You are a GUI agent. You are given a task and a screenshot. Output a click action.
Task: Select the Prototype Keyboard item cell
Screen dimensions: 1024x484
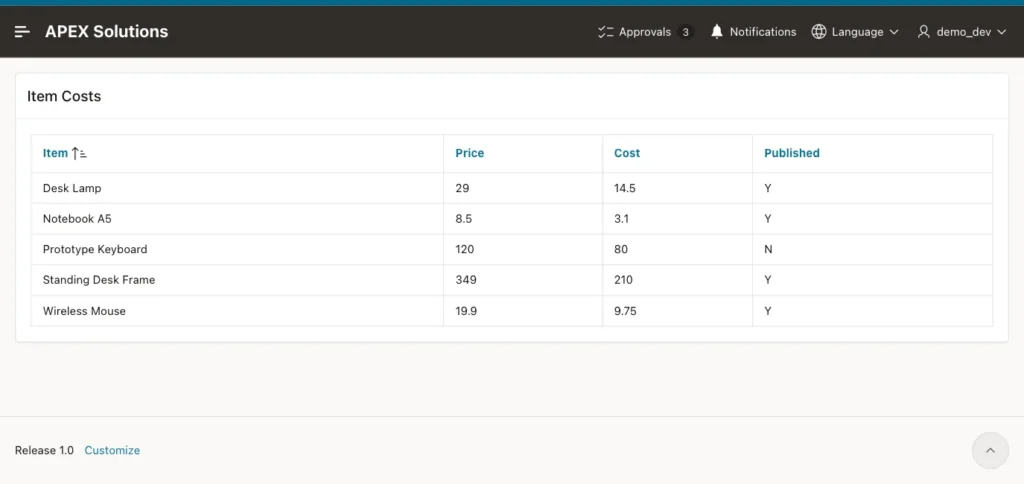tap(238, 249)
